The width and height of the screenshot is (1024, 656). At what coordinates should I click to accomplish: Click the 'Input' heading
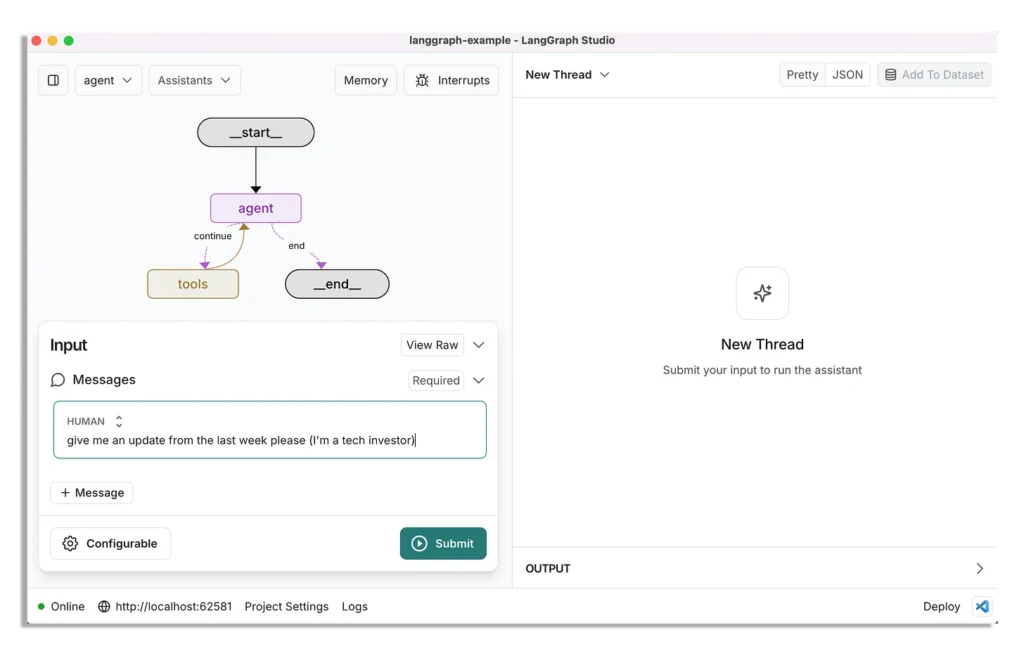pos(69,345)
